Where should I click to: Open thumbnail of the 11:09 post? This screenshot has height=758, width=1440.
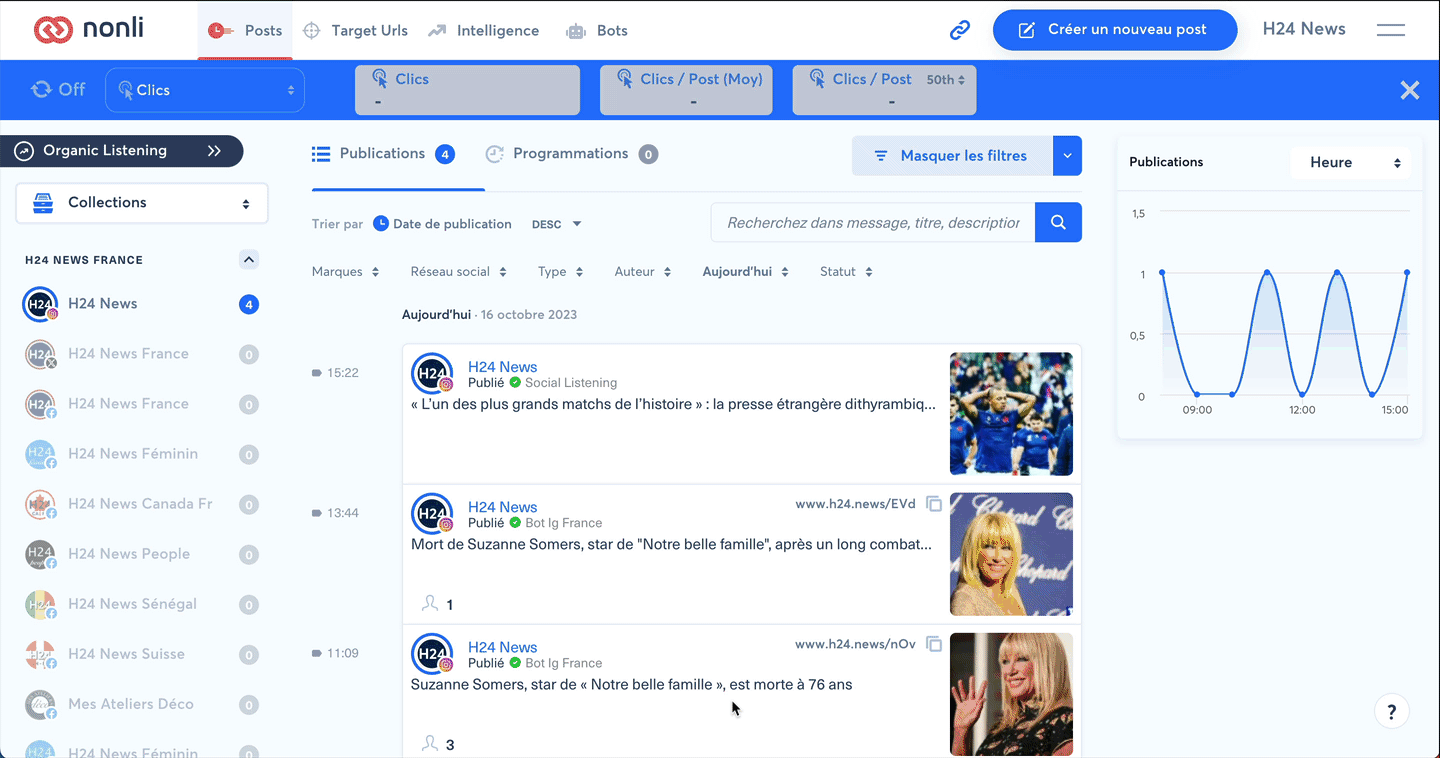click(1011, 694)
